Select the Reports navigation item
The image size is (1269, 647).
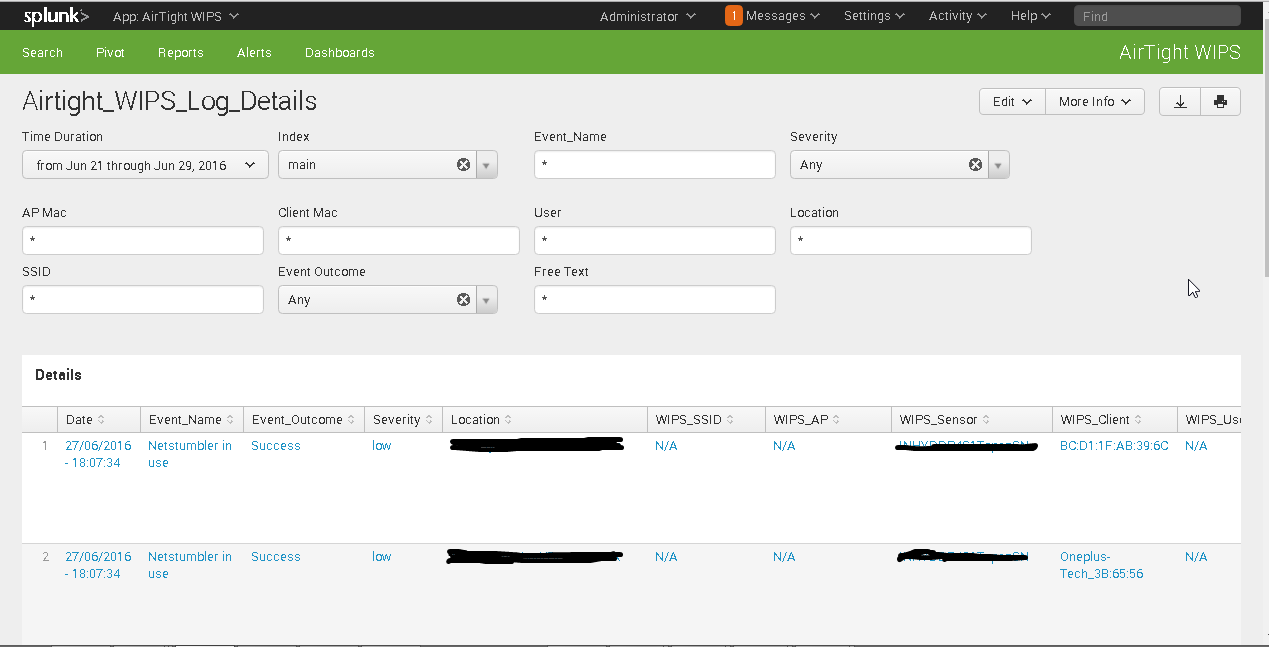[180, 52]
